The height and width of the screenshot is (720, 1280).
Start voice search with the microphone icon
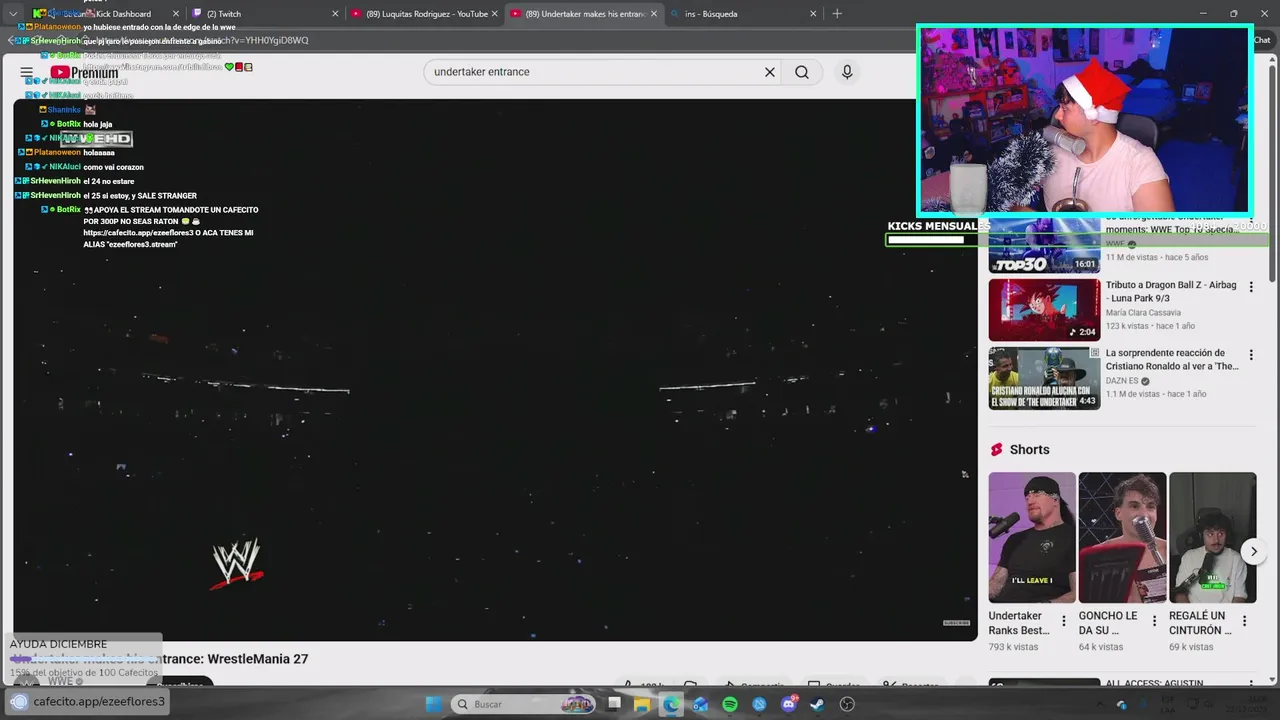coord(847,72)
